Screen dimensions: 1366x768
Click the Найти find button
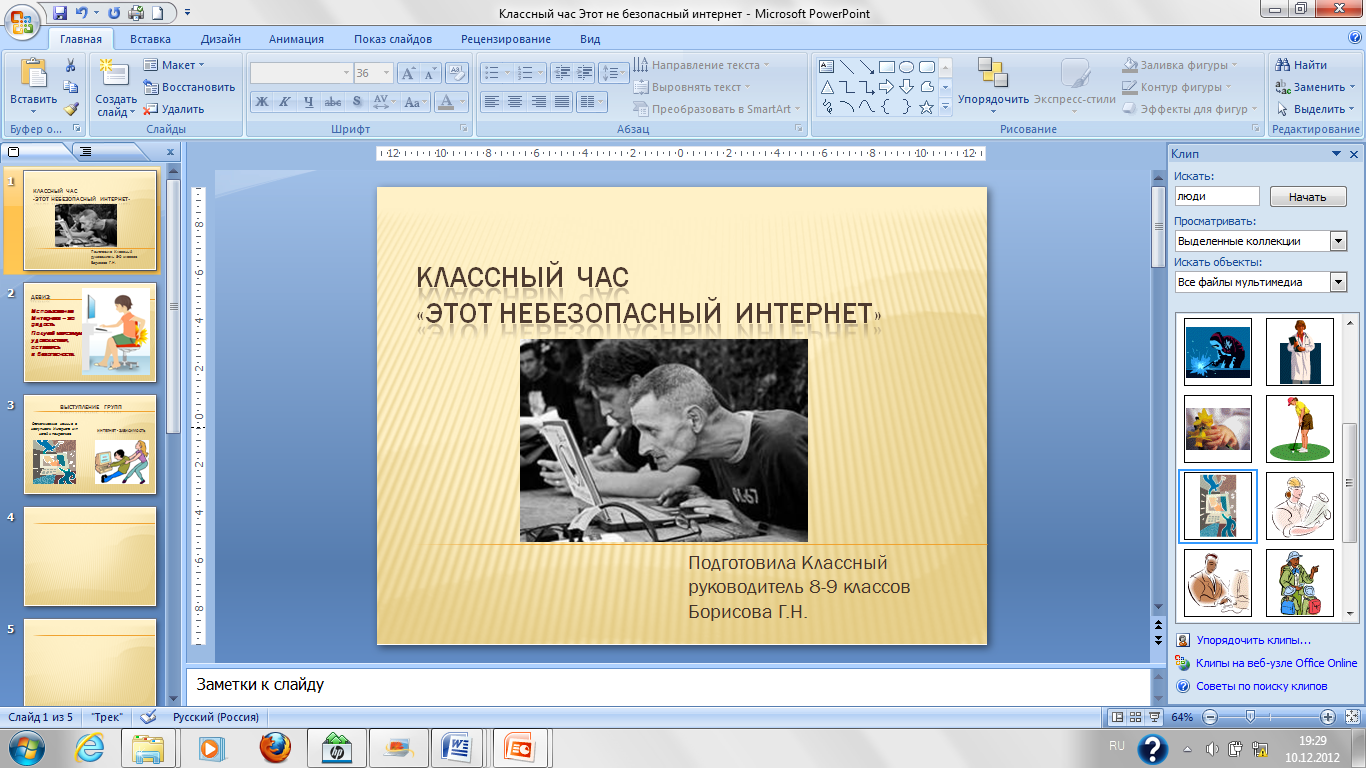point(1302,65)
